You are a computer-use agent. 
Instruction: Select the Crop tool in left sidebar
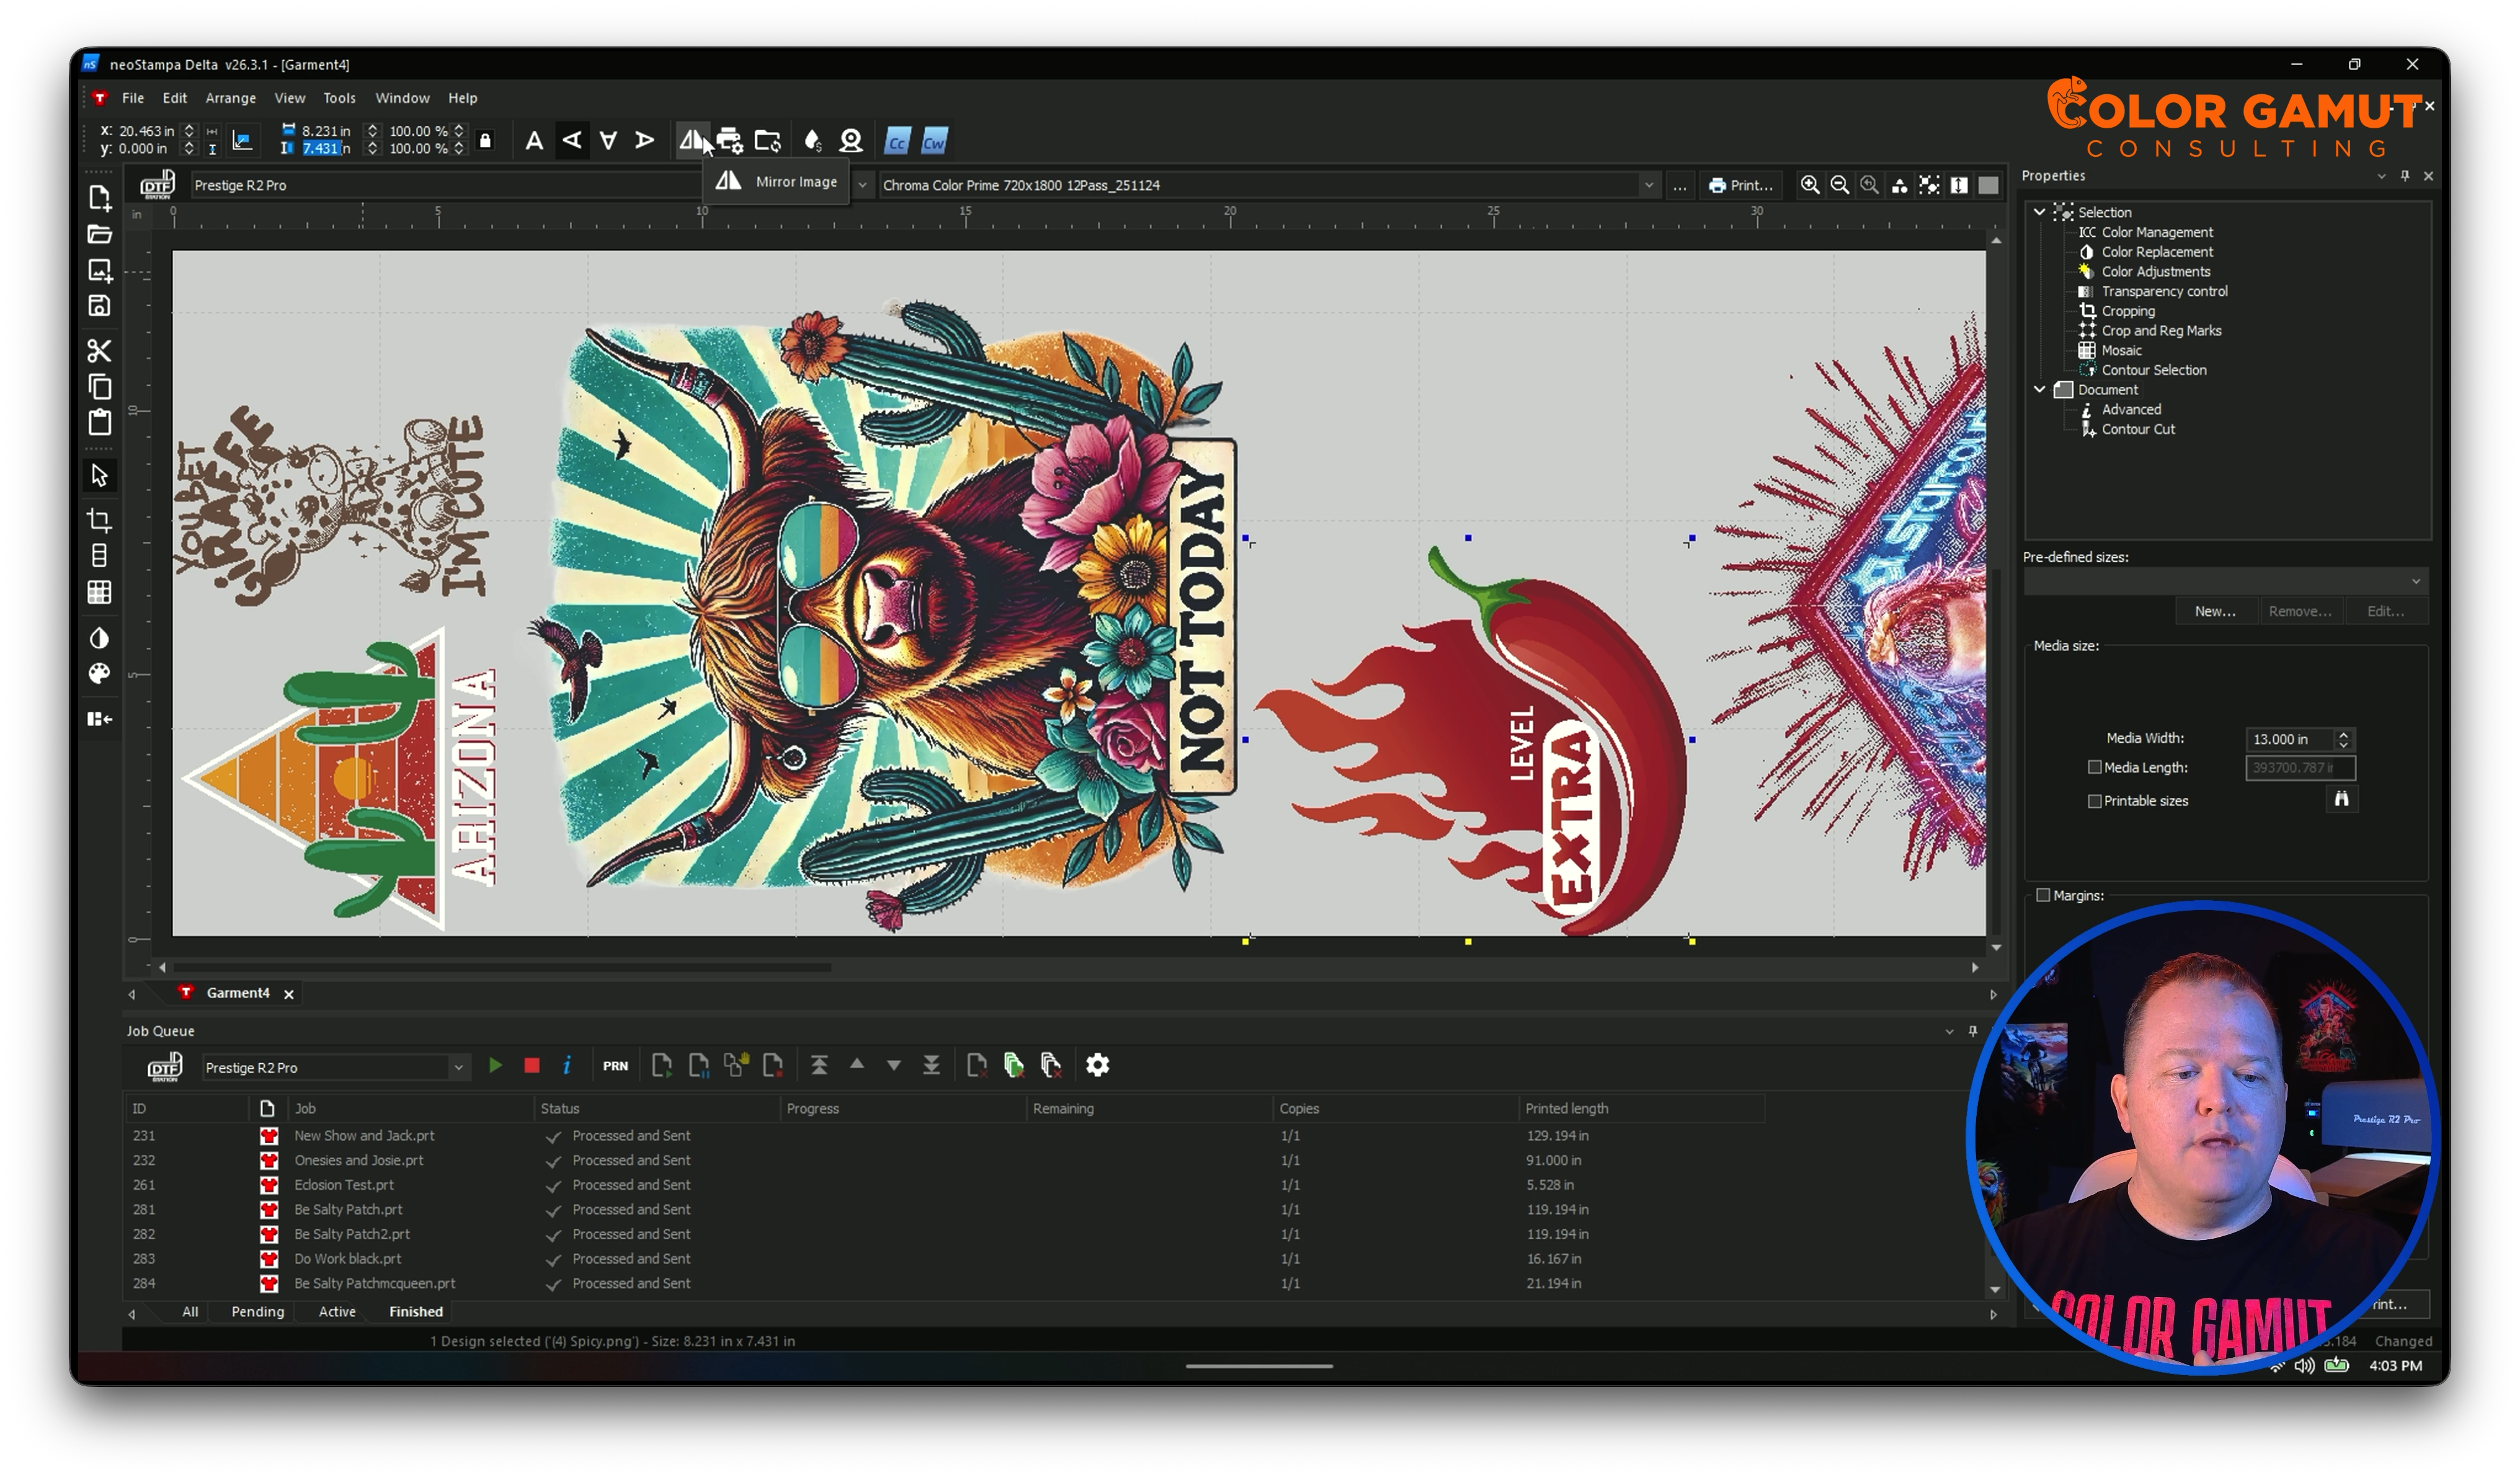pyautogui.click(x=99, y=520)
